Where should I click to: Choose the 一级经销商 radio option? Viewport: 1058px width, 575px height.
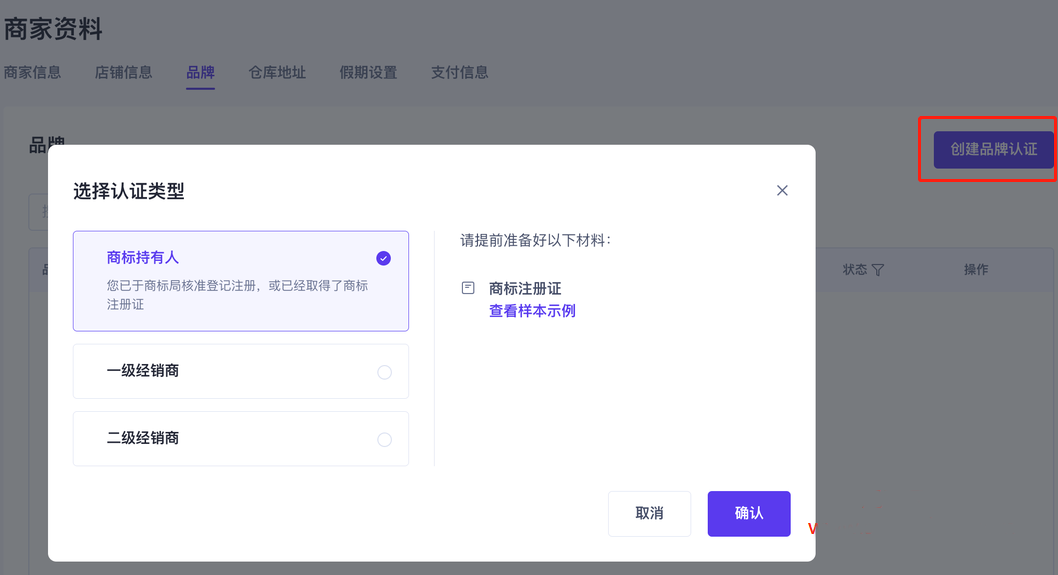[x=384, y=372]
